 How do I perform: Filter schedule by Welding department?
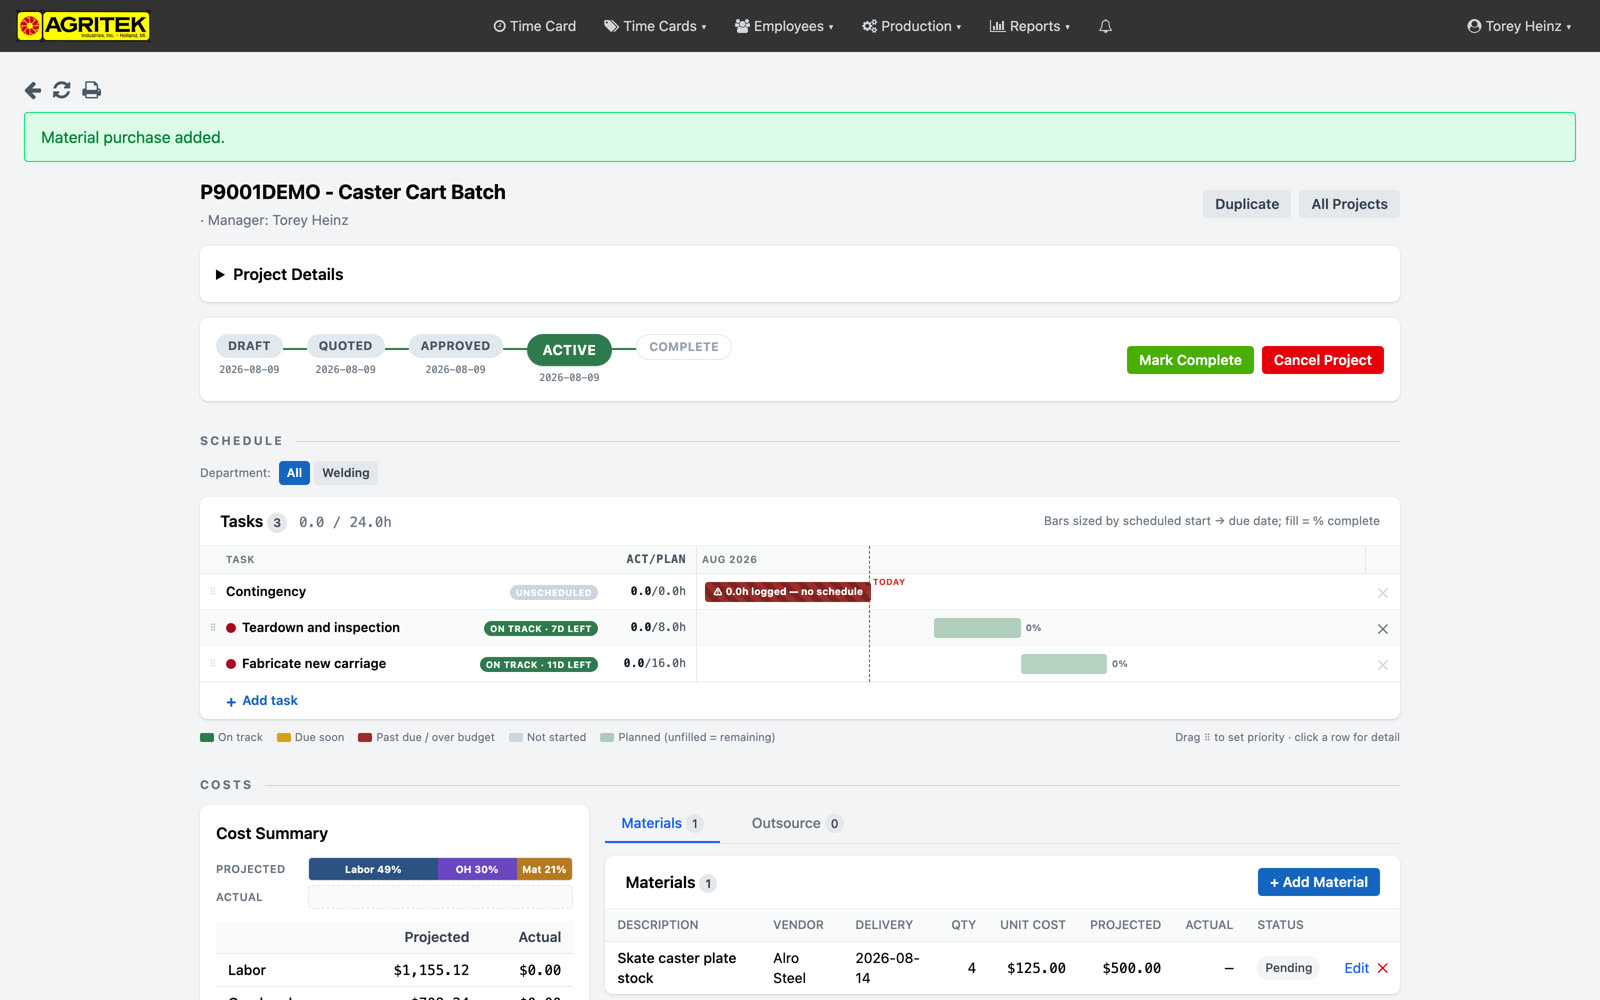(x=346, y=473)
